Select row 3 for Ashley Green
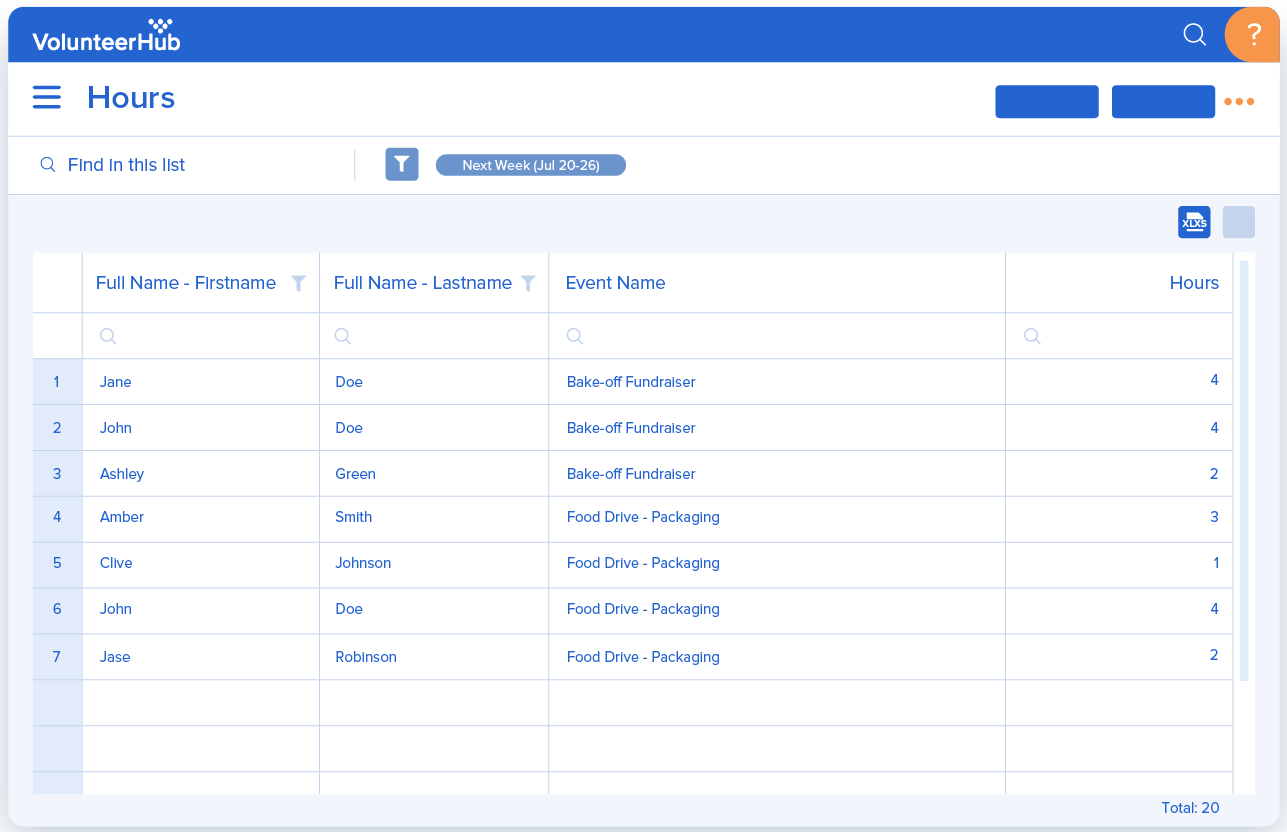Image resolution: width=1287 pixels, height=832 pixels. [x=57, y=473]
